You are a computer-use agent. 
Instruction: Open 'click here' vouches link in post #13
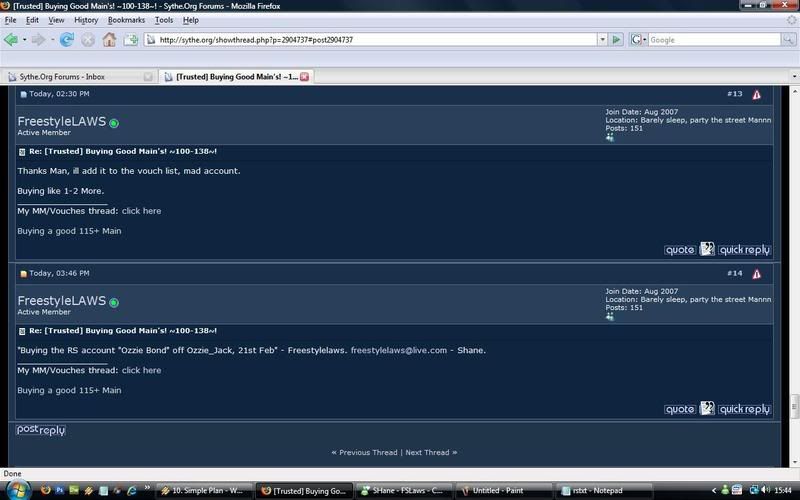141,211
